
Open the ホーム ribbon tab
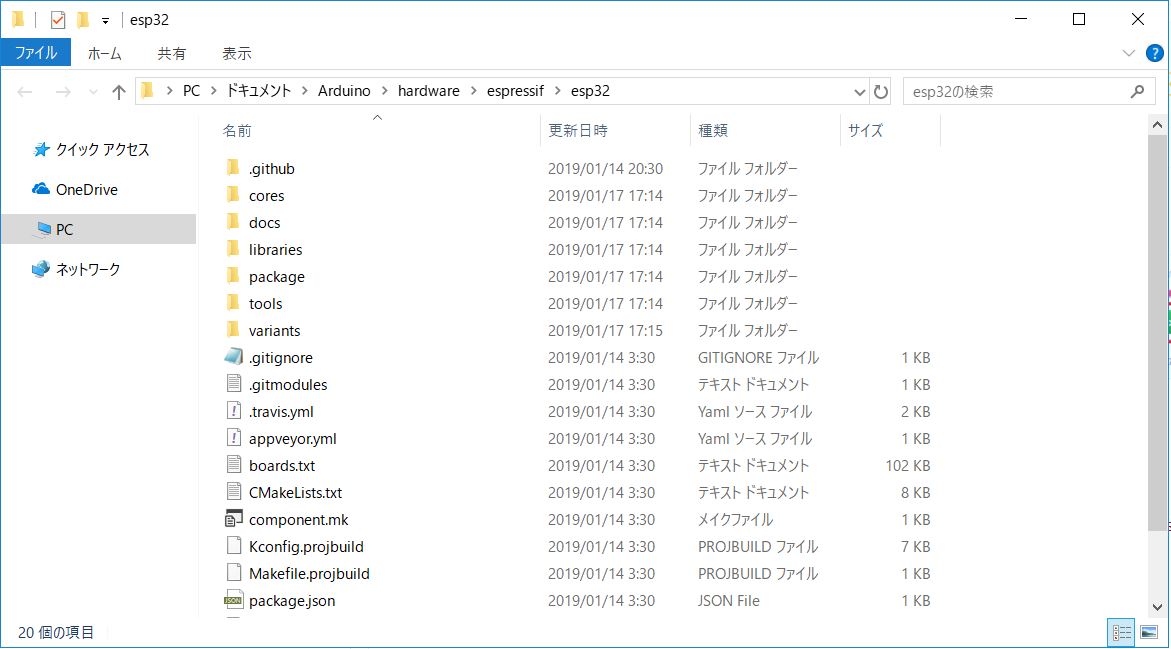(x=105, y=53)
